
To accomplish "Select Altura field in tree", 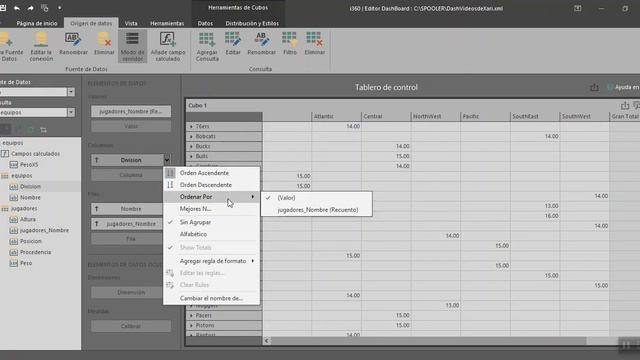I will pos(28,219).
